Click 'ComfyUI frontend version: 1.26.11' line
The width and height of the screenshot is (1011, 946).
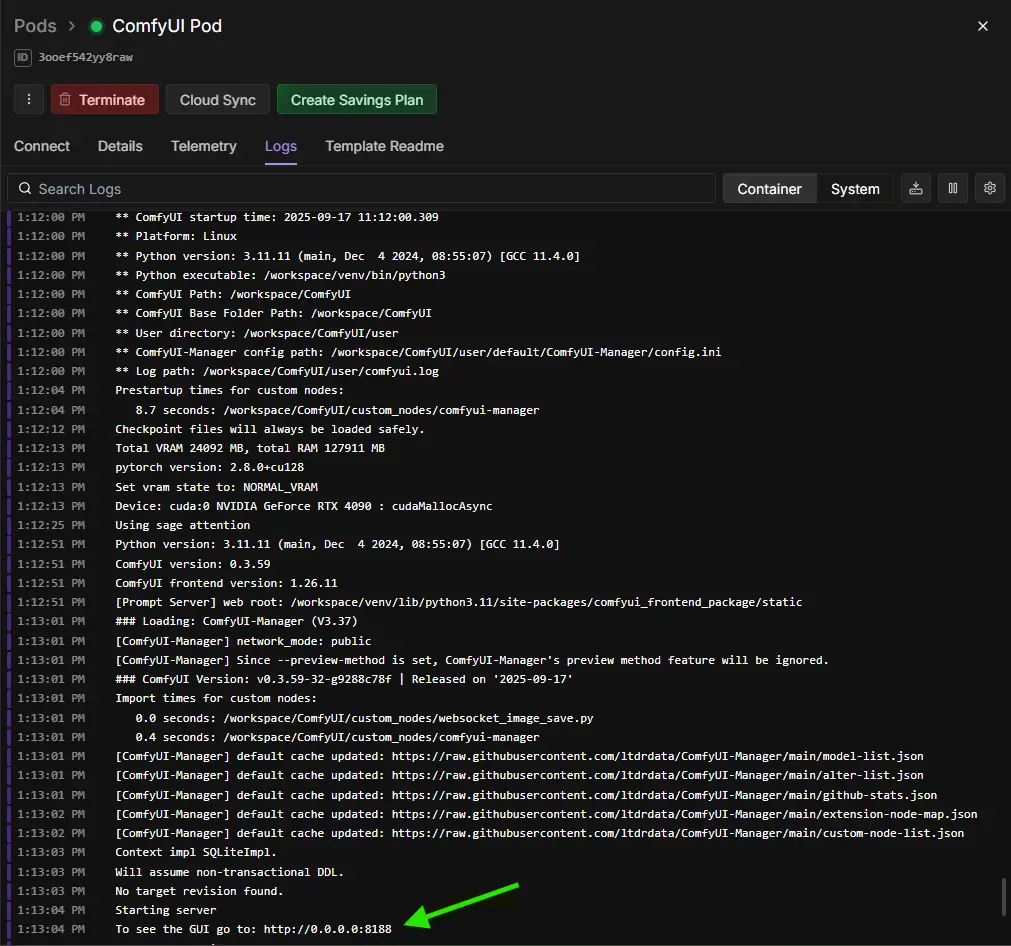coord(226,583)
